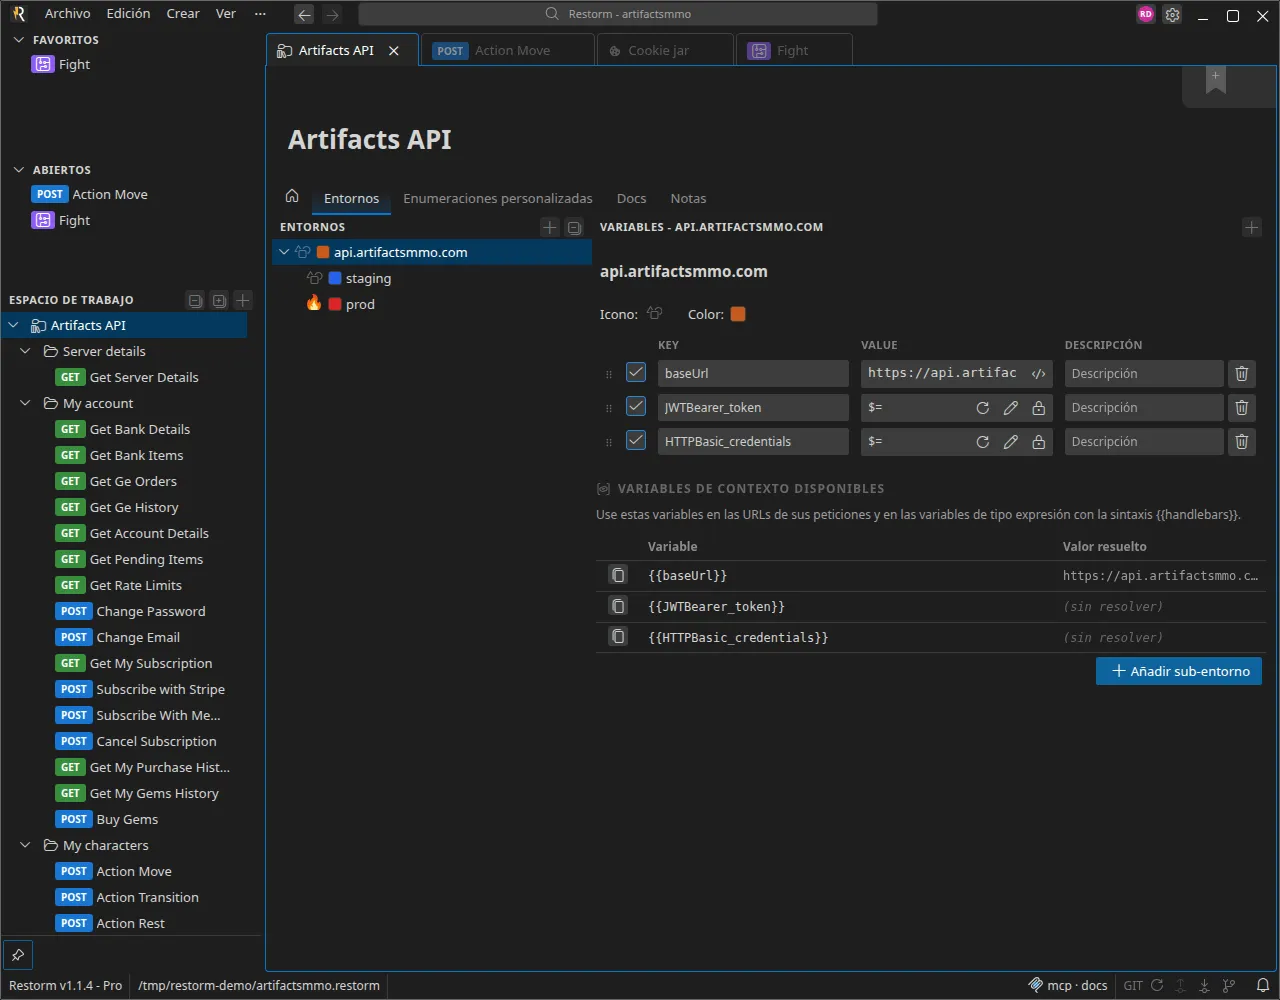Click mcp · docs in status bar
This screenshot has width=1280, height=1000.
click(x=1068, y=985)
